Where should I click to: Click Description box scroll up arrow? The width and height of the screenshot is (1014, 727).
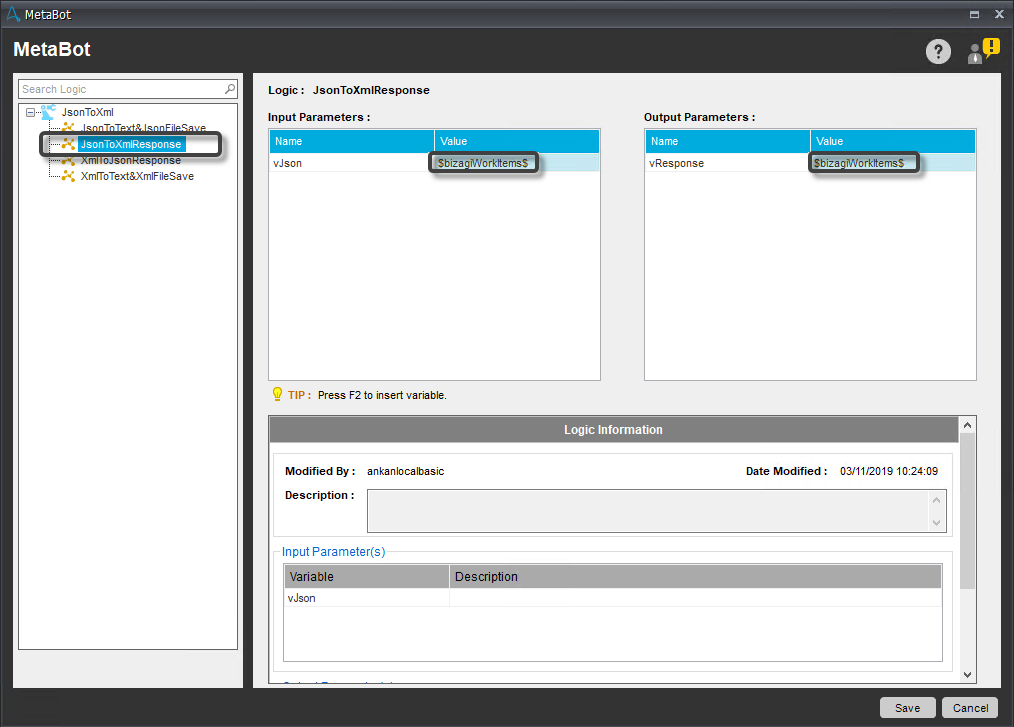[x=936, y=500]
